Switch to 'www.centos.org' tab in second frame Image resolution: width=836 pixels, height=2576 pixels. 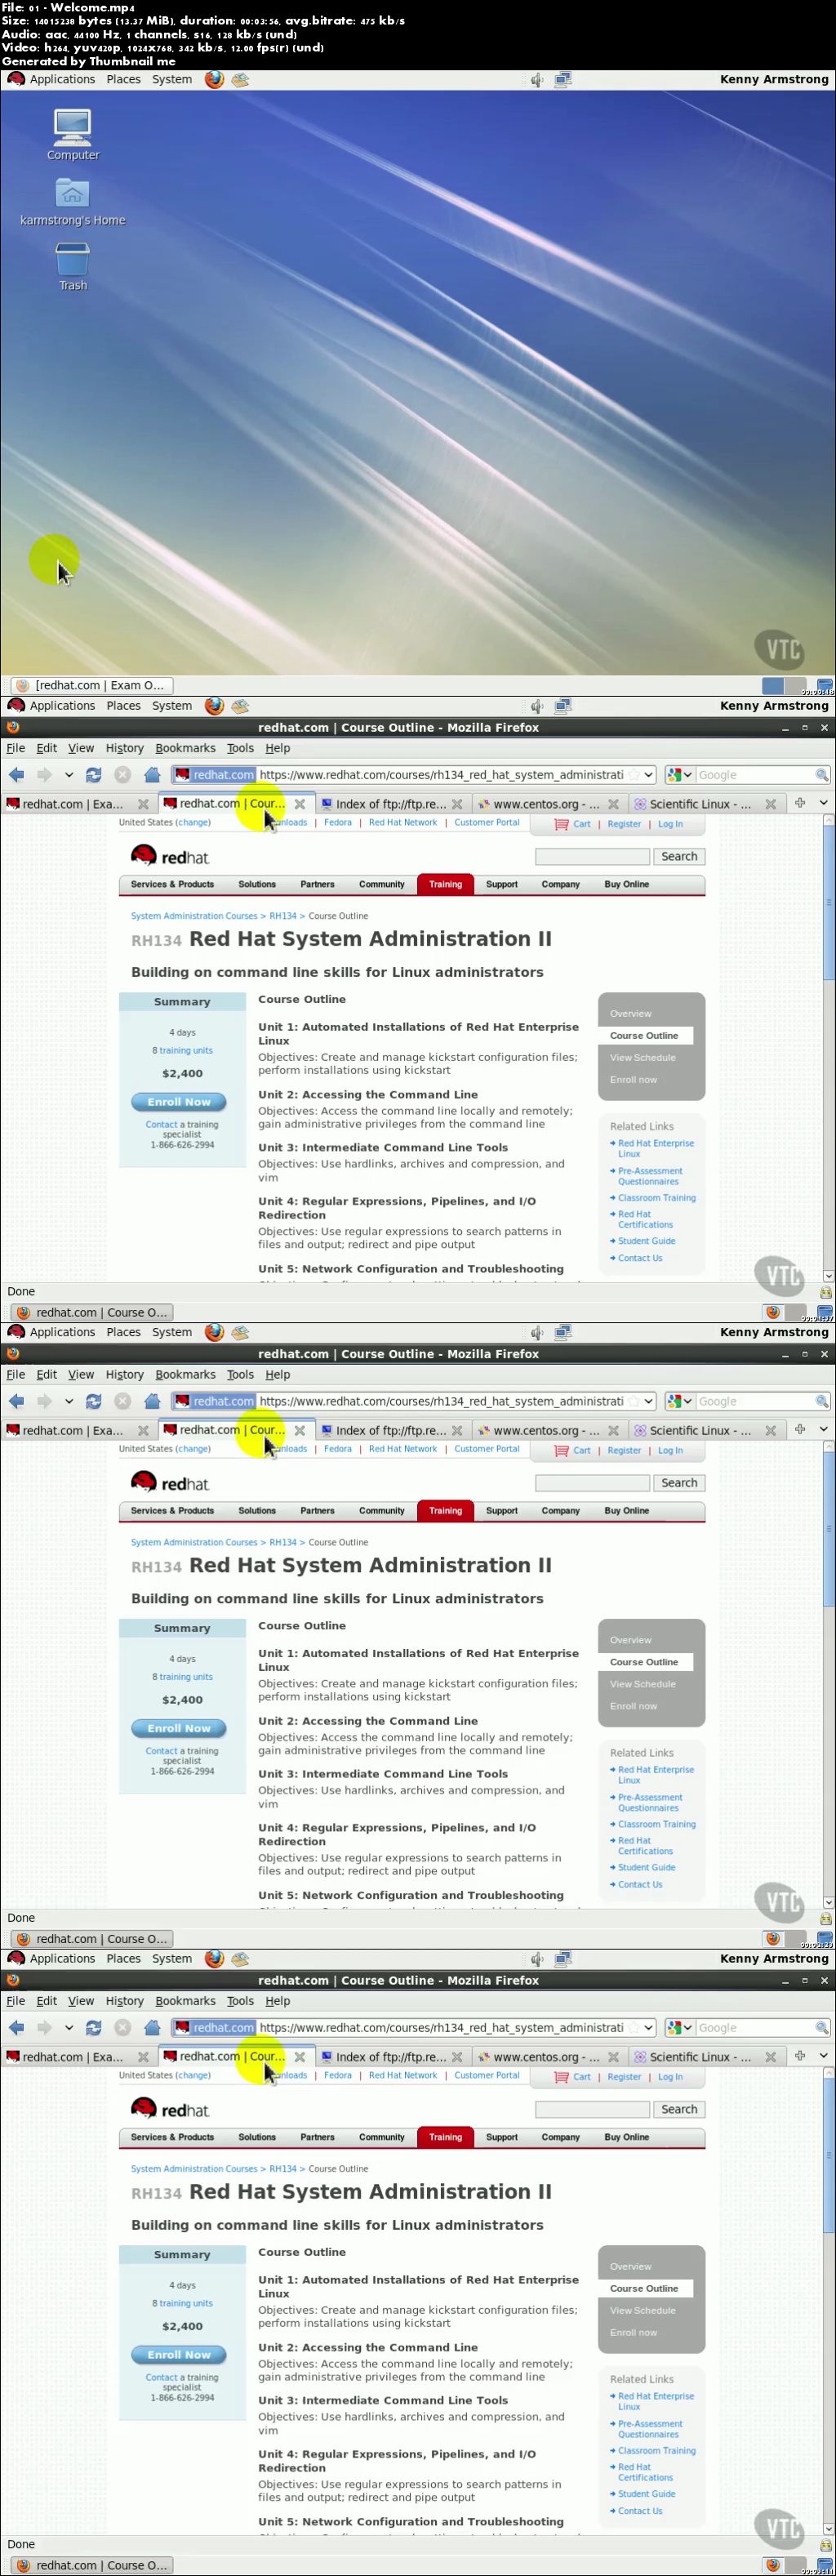coord(546,804)
